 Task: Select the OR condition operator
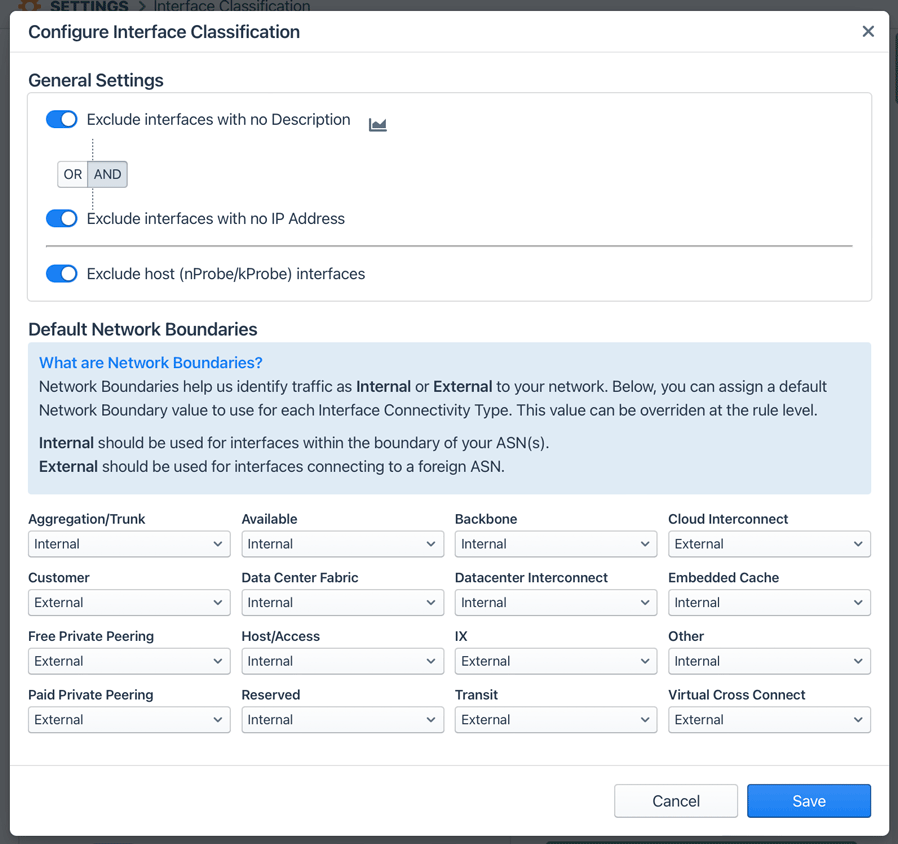[72, 174]
